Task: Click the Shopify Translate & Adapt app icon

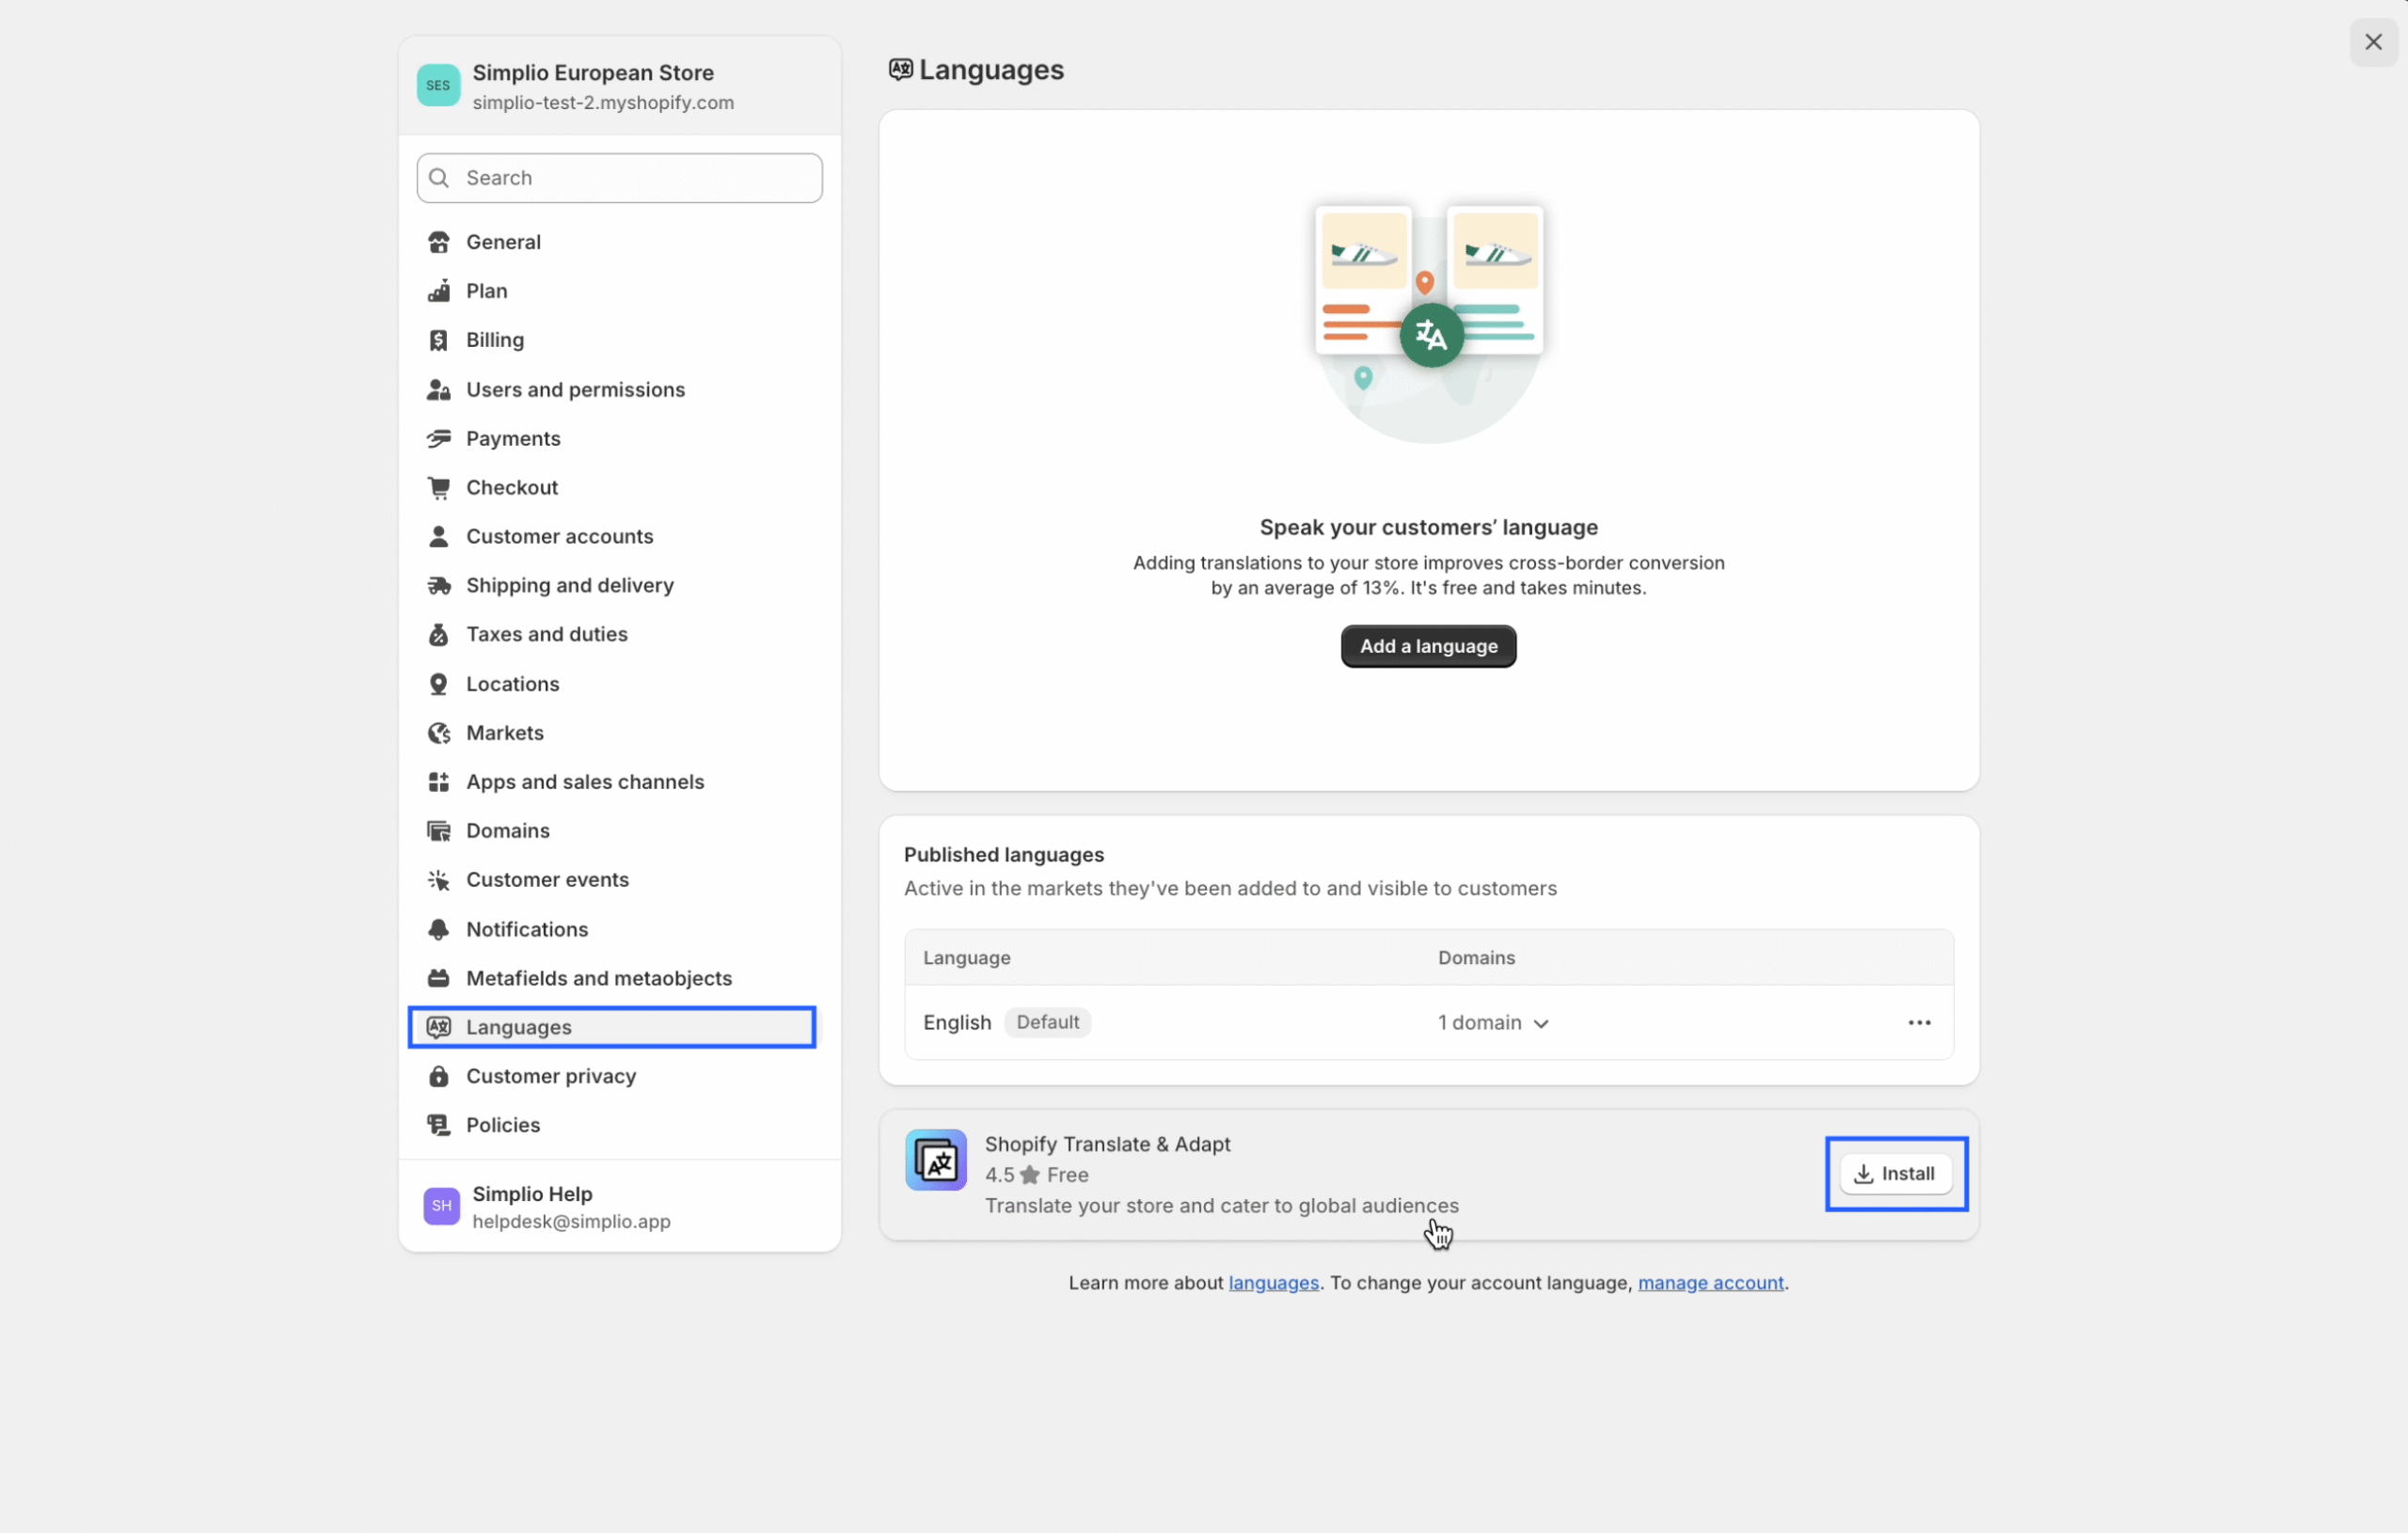Action: [x=935, y=1160]
